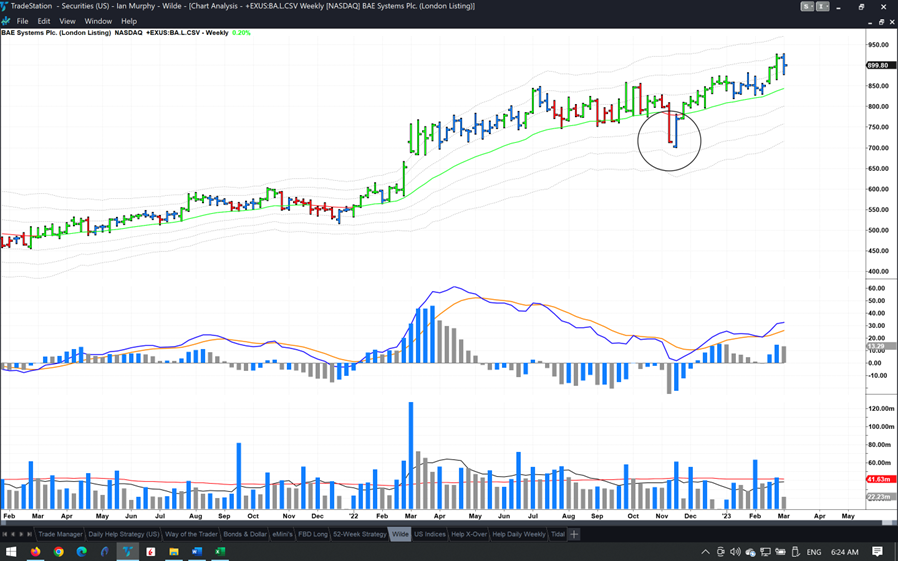Launch Firefox from the taskbar
Image resolution: width=898 pixels, height=561 pixels.
(x=36, y=552)
